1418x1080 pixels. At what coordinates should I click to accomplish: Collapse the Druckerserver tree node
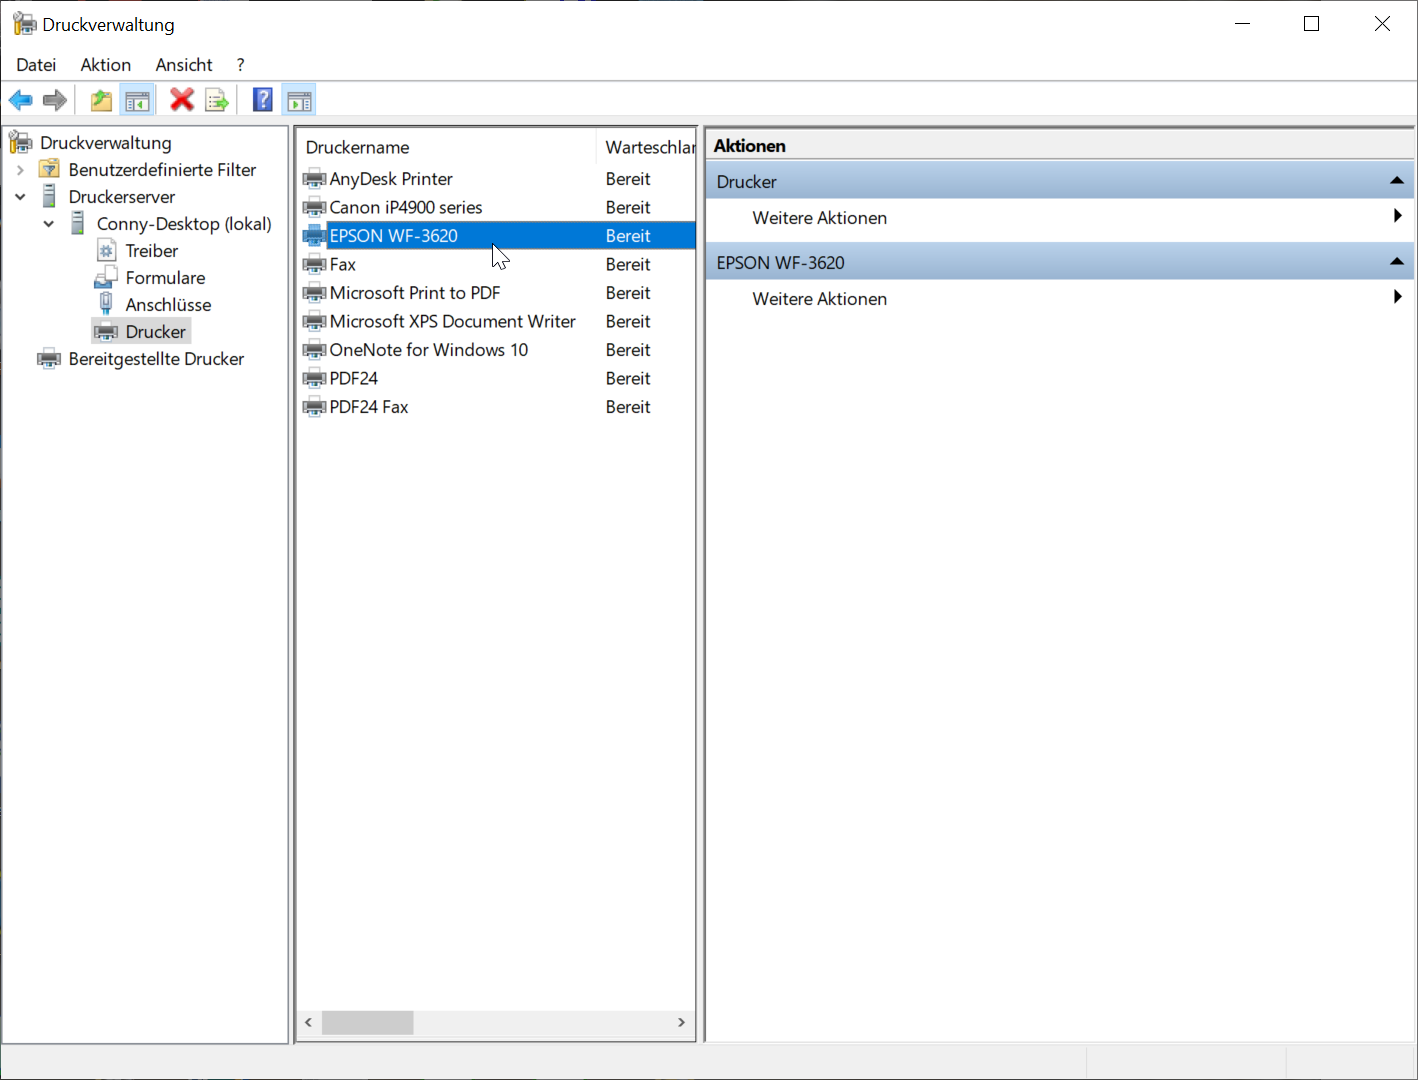20,197
